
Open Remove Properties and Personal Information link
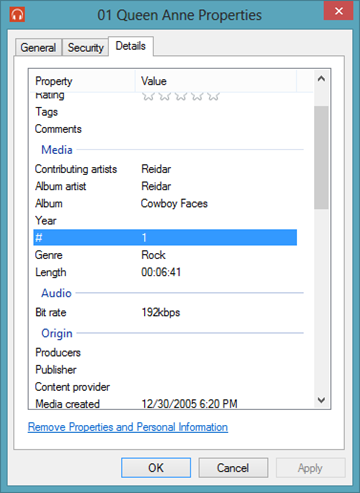point(128,427)
